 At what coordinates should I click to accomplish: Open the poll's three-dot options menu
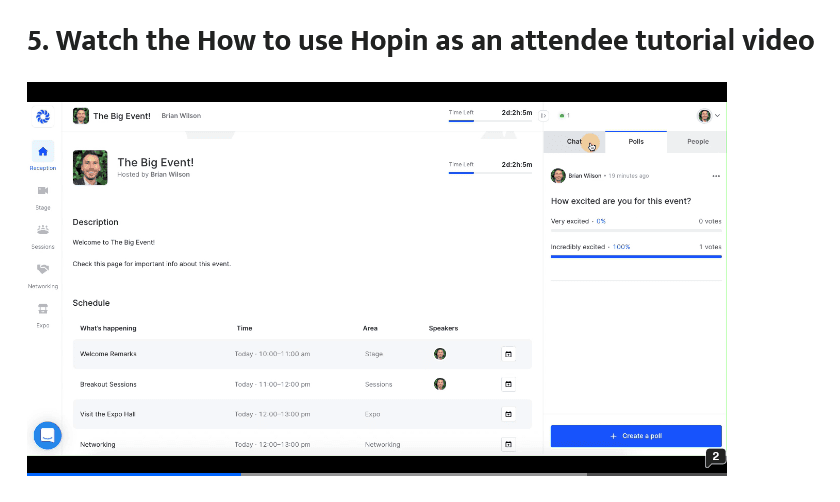(715, 176)
